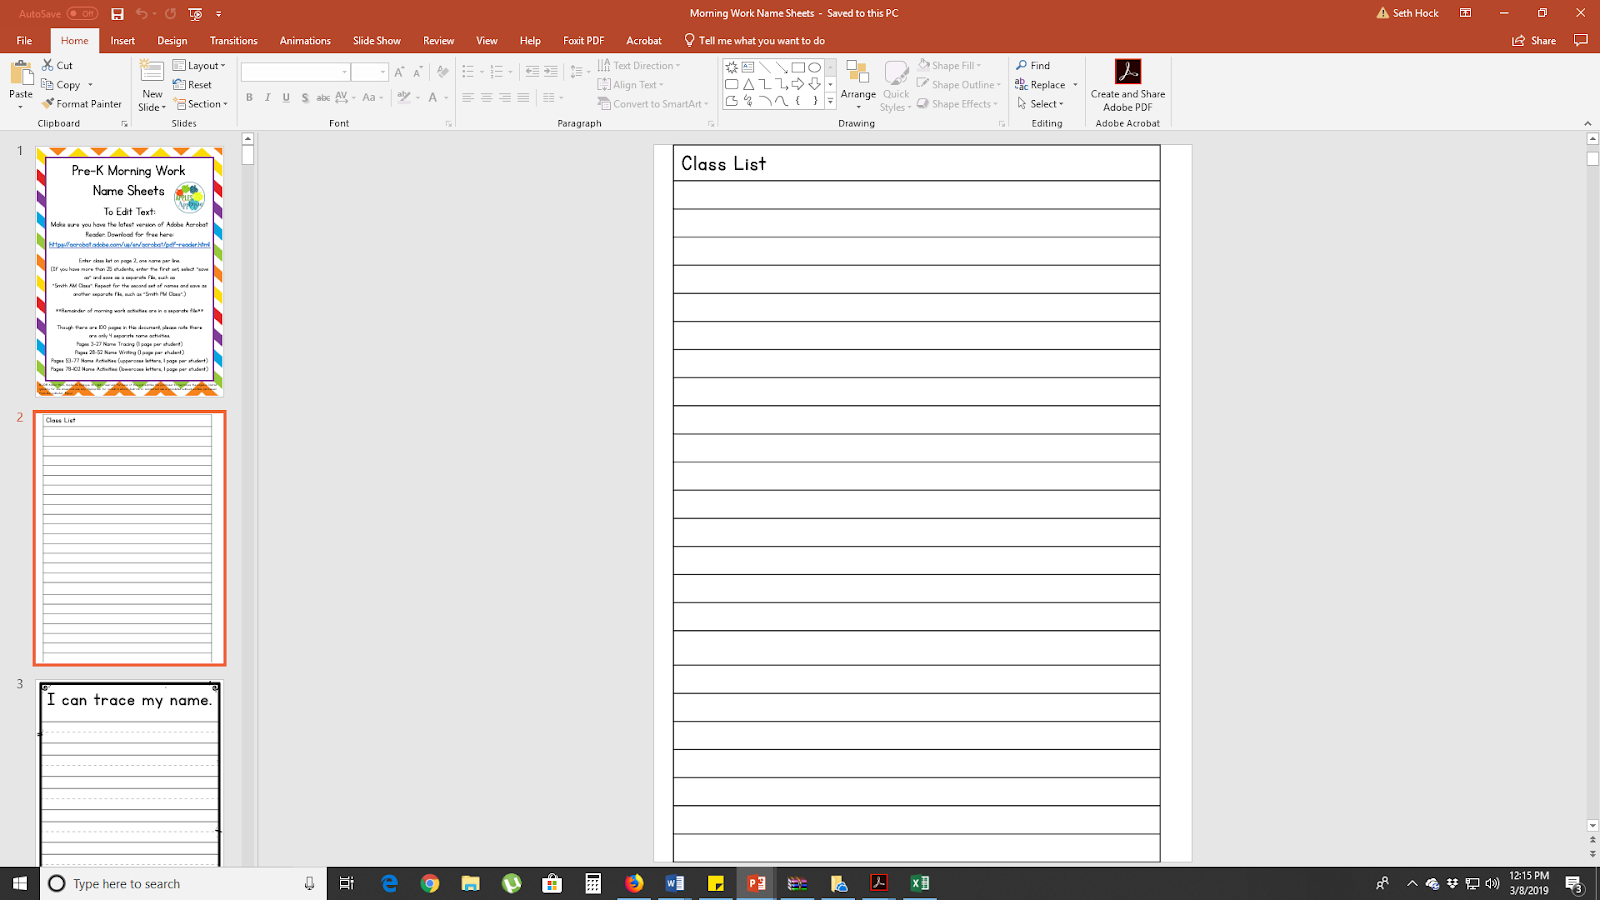Open the font name combo box
The image size is (1600, 900).
[x=295, y=72]
